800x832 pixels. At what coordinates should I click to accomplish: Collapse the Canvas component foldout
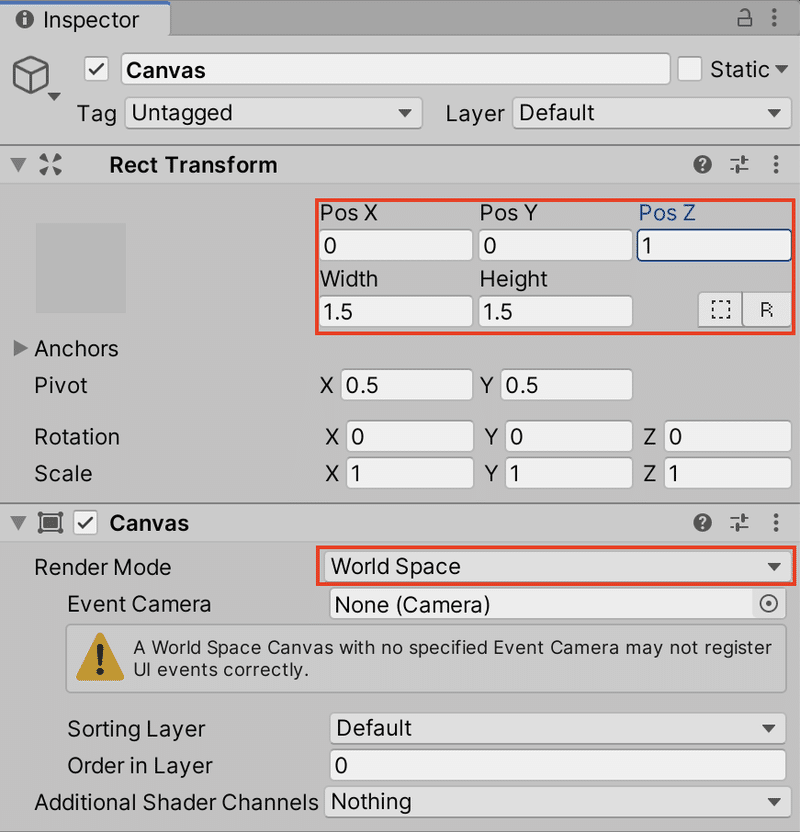click(19, 523)
